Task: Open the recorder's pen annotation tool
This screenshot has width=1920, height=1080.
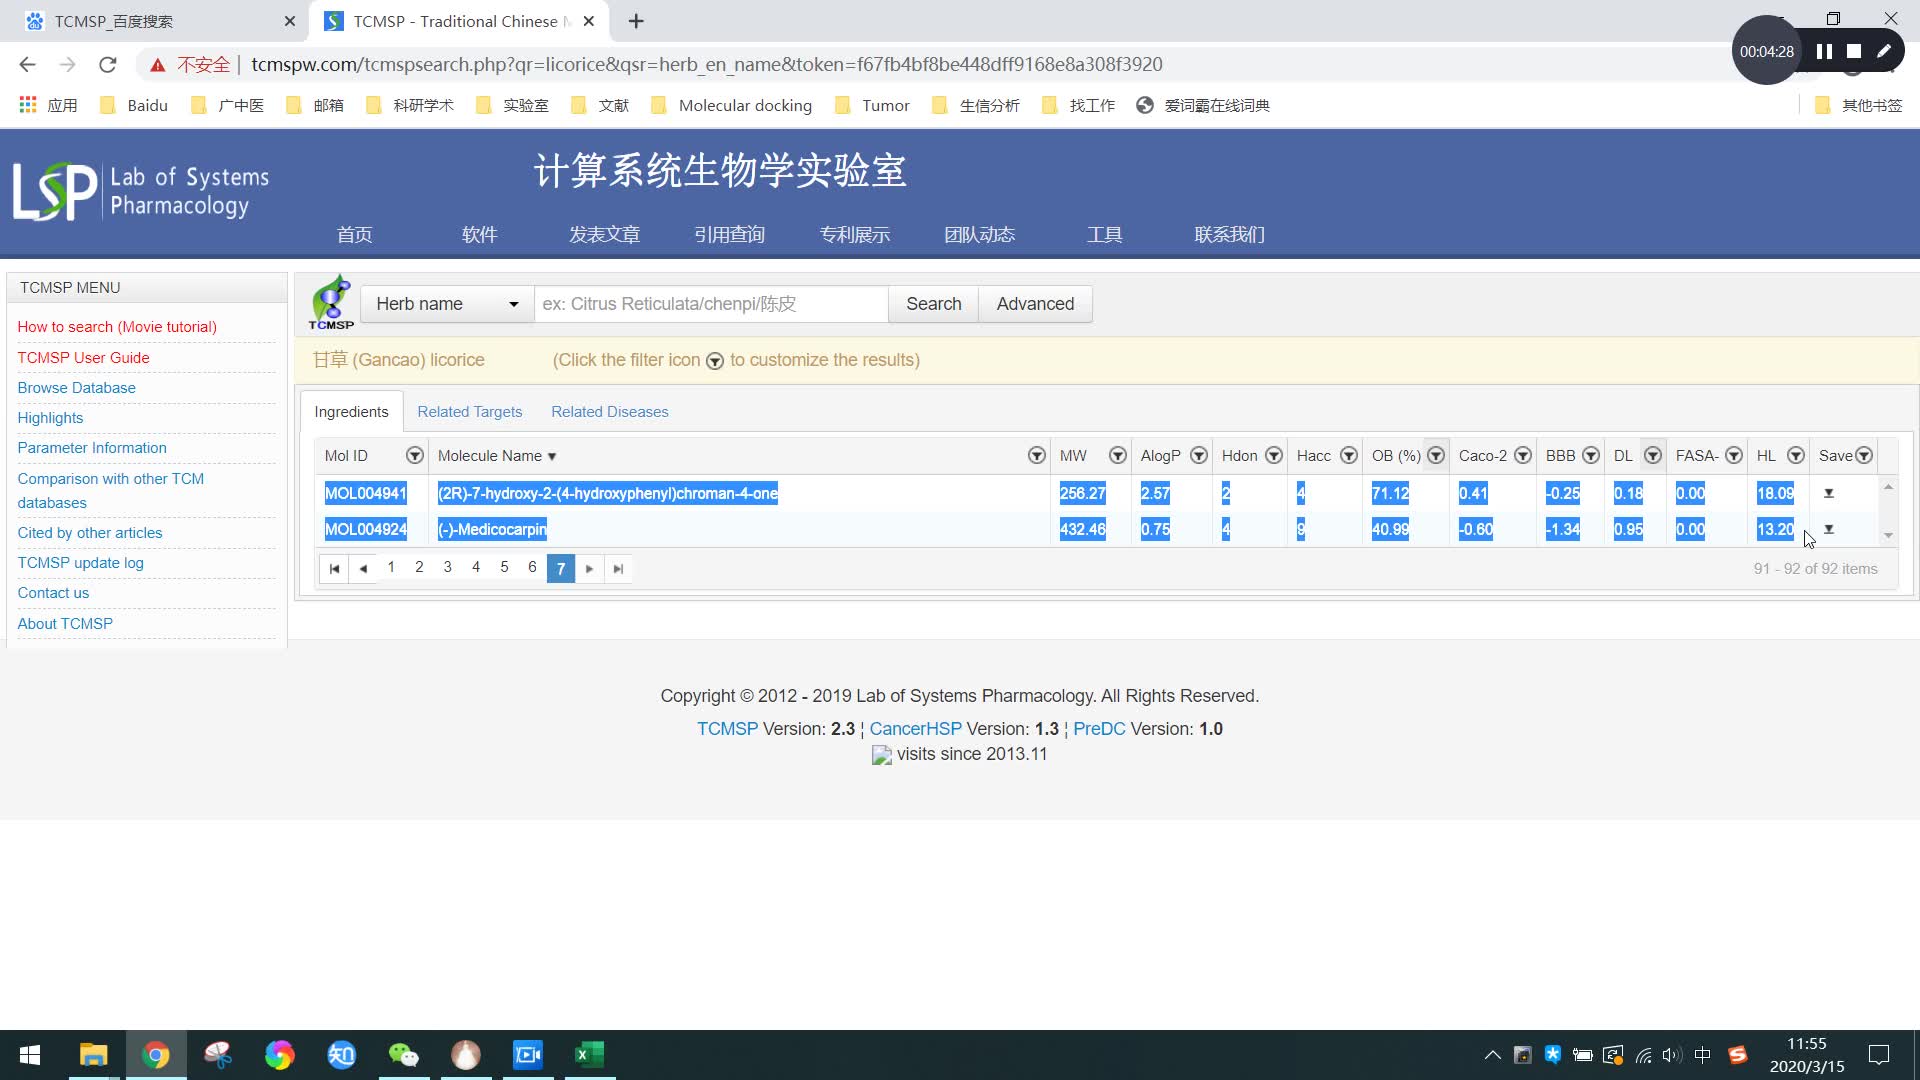Action: pos(1884,51)
